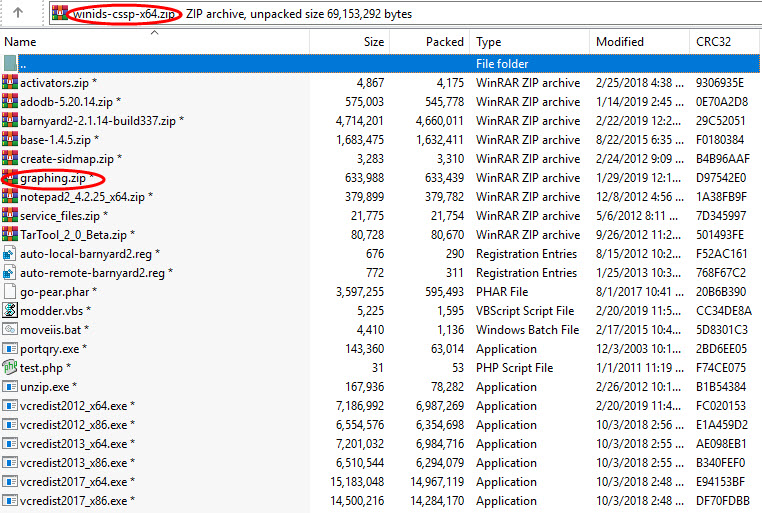Click the CRC32 column header
This screenshot has width=762, height=513.
pos(713,42)
